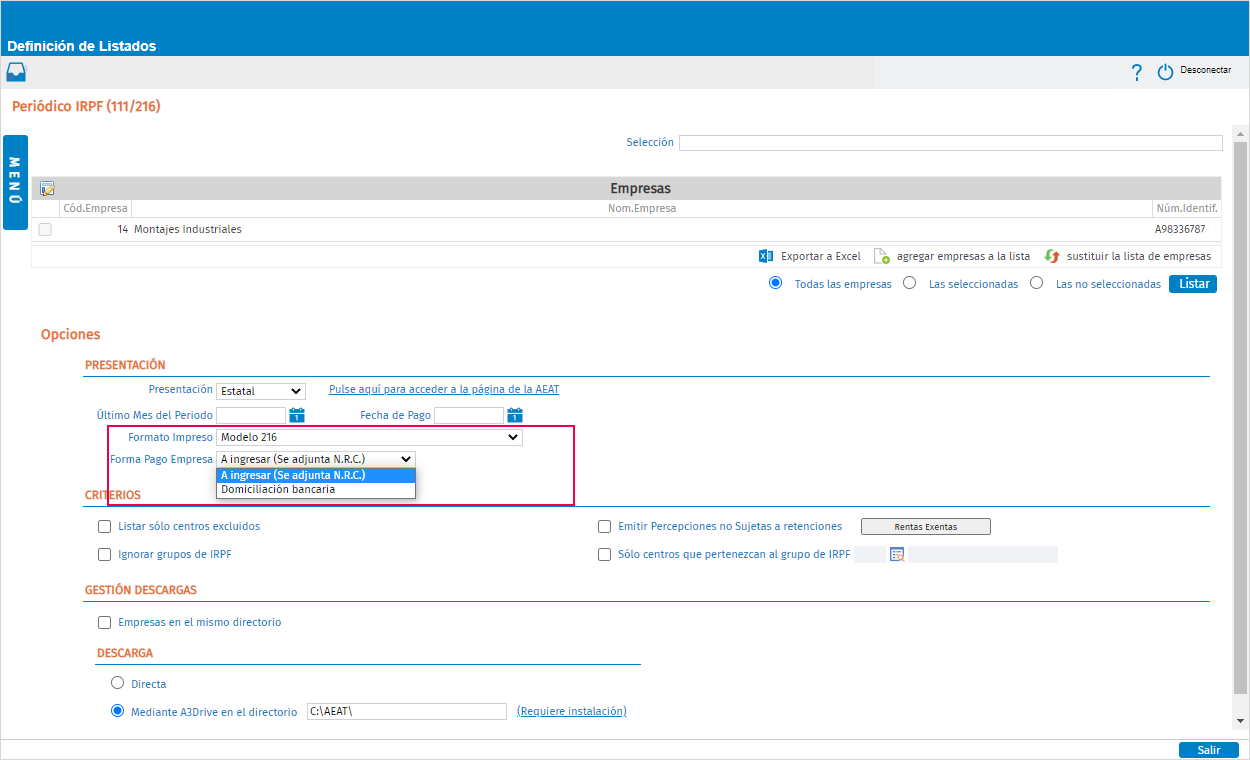Click the Salir button
The image size is (1250, 760).
coord(1209,750)
